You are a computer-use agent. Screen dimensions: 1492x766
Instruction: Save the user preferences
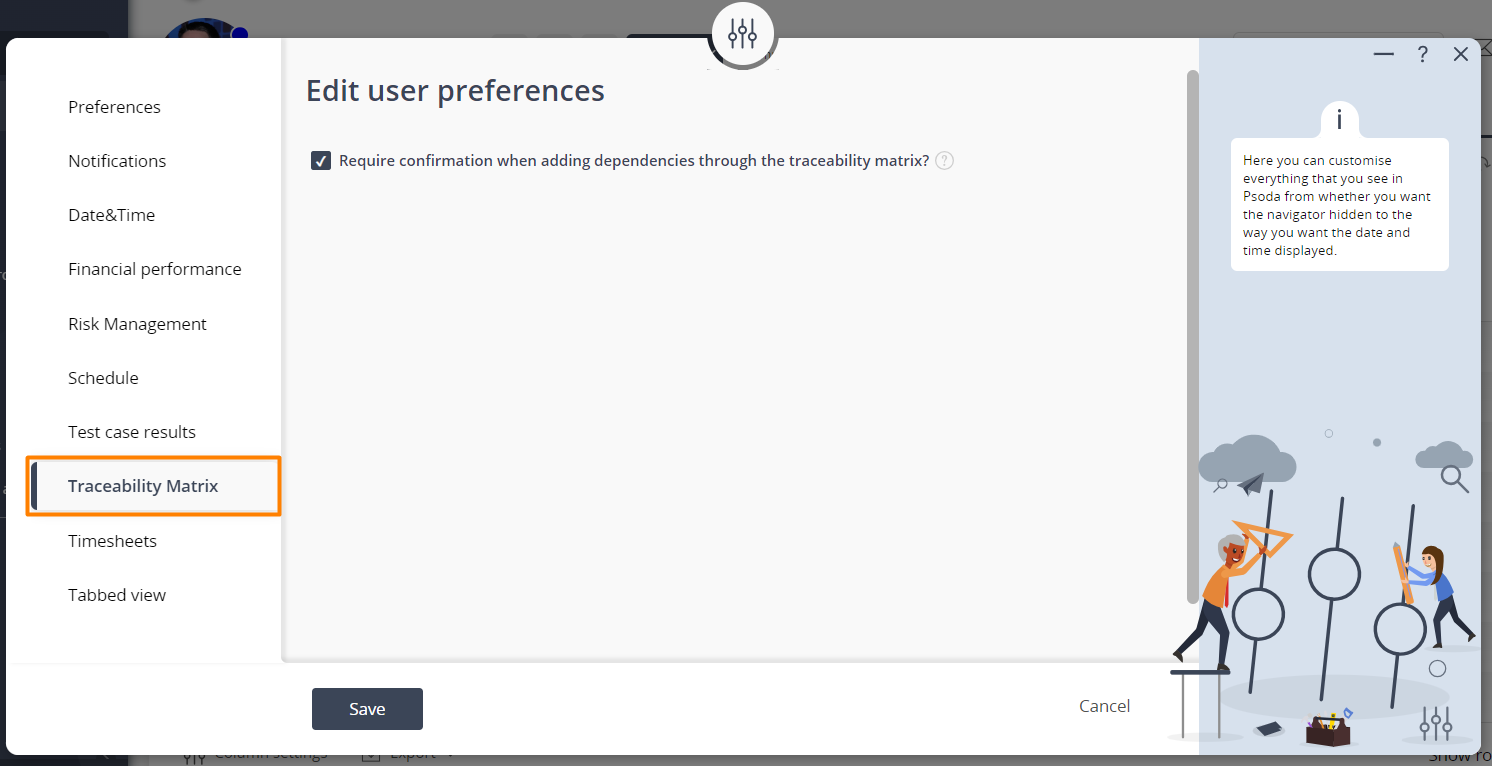[x=367, y=709]
